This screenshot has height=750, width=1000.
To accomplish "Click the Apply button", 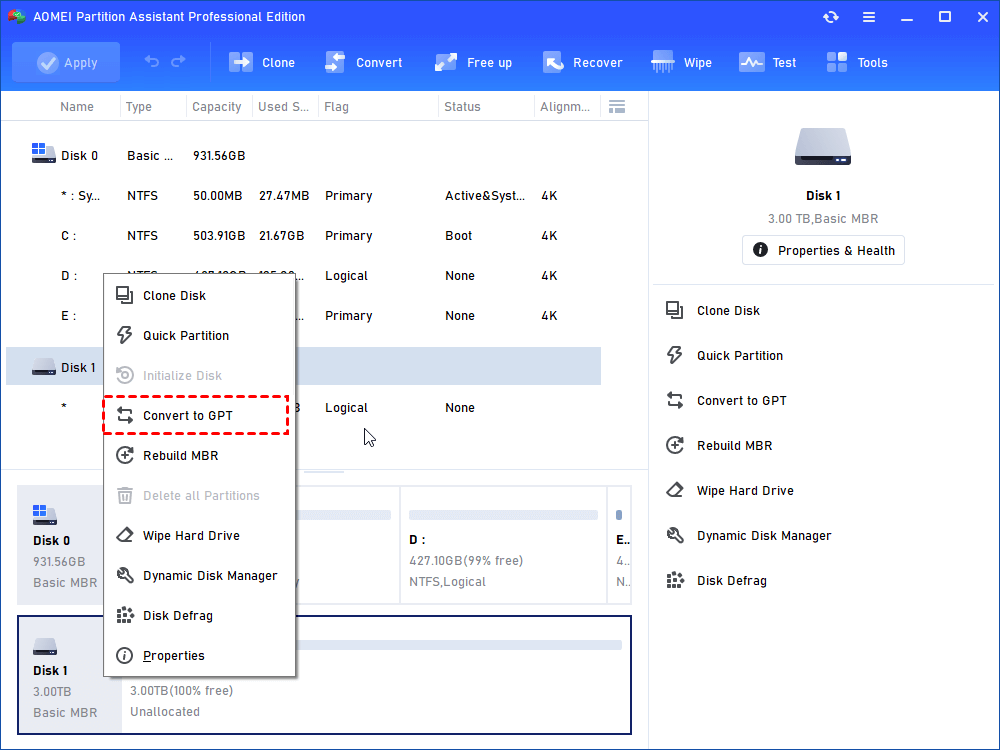I will [66, 62].
